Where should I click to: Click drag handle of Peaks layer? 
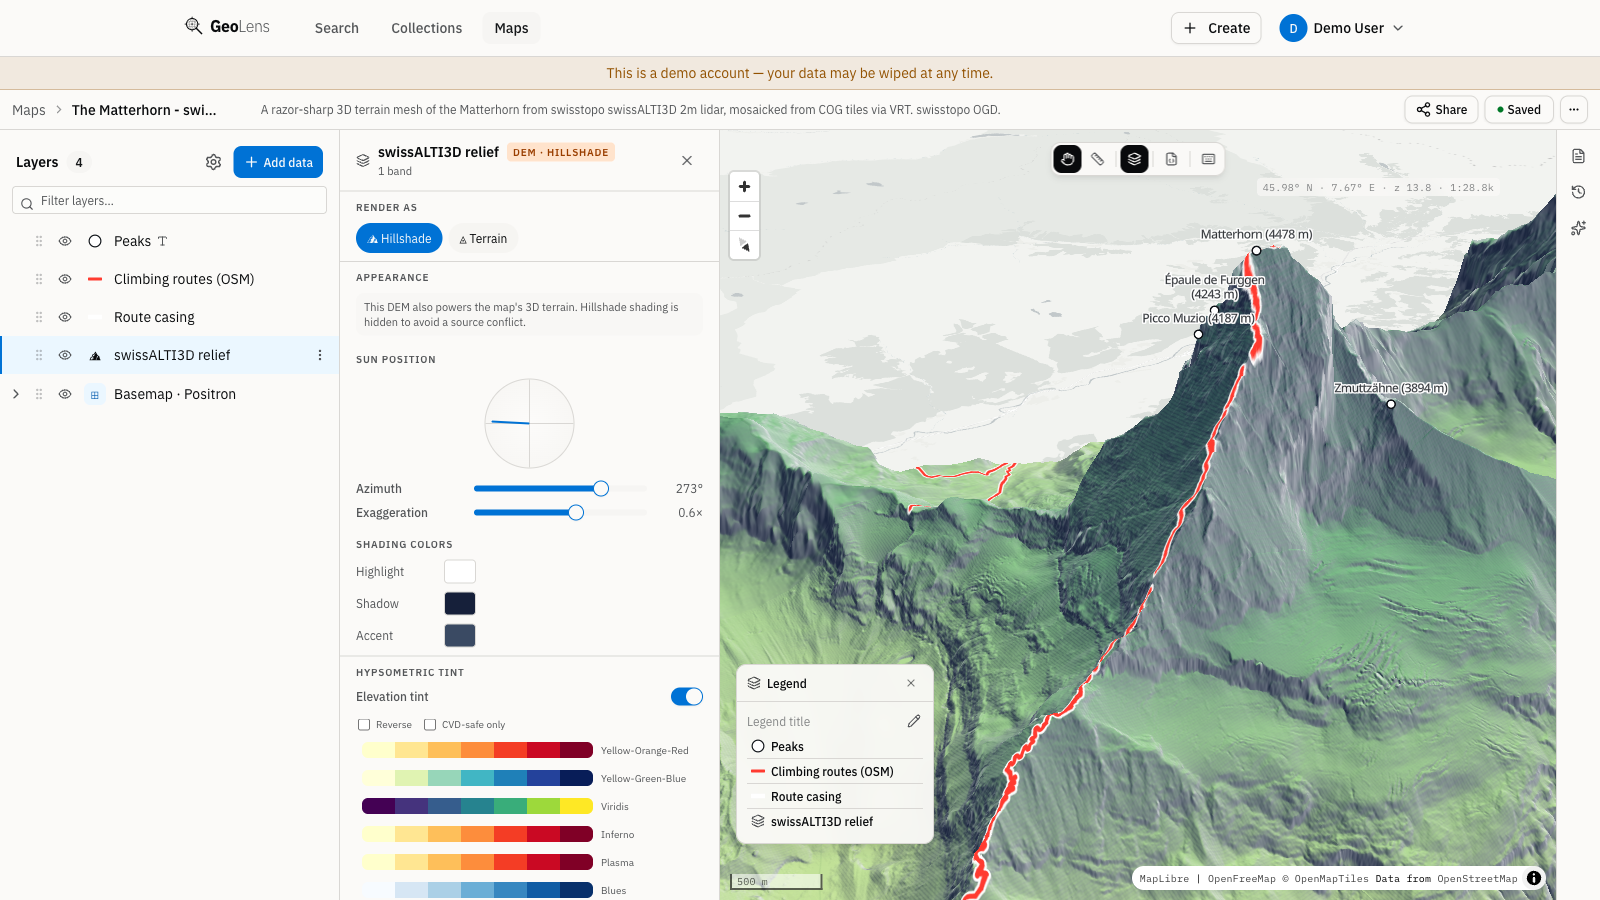(39, 241)
